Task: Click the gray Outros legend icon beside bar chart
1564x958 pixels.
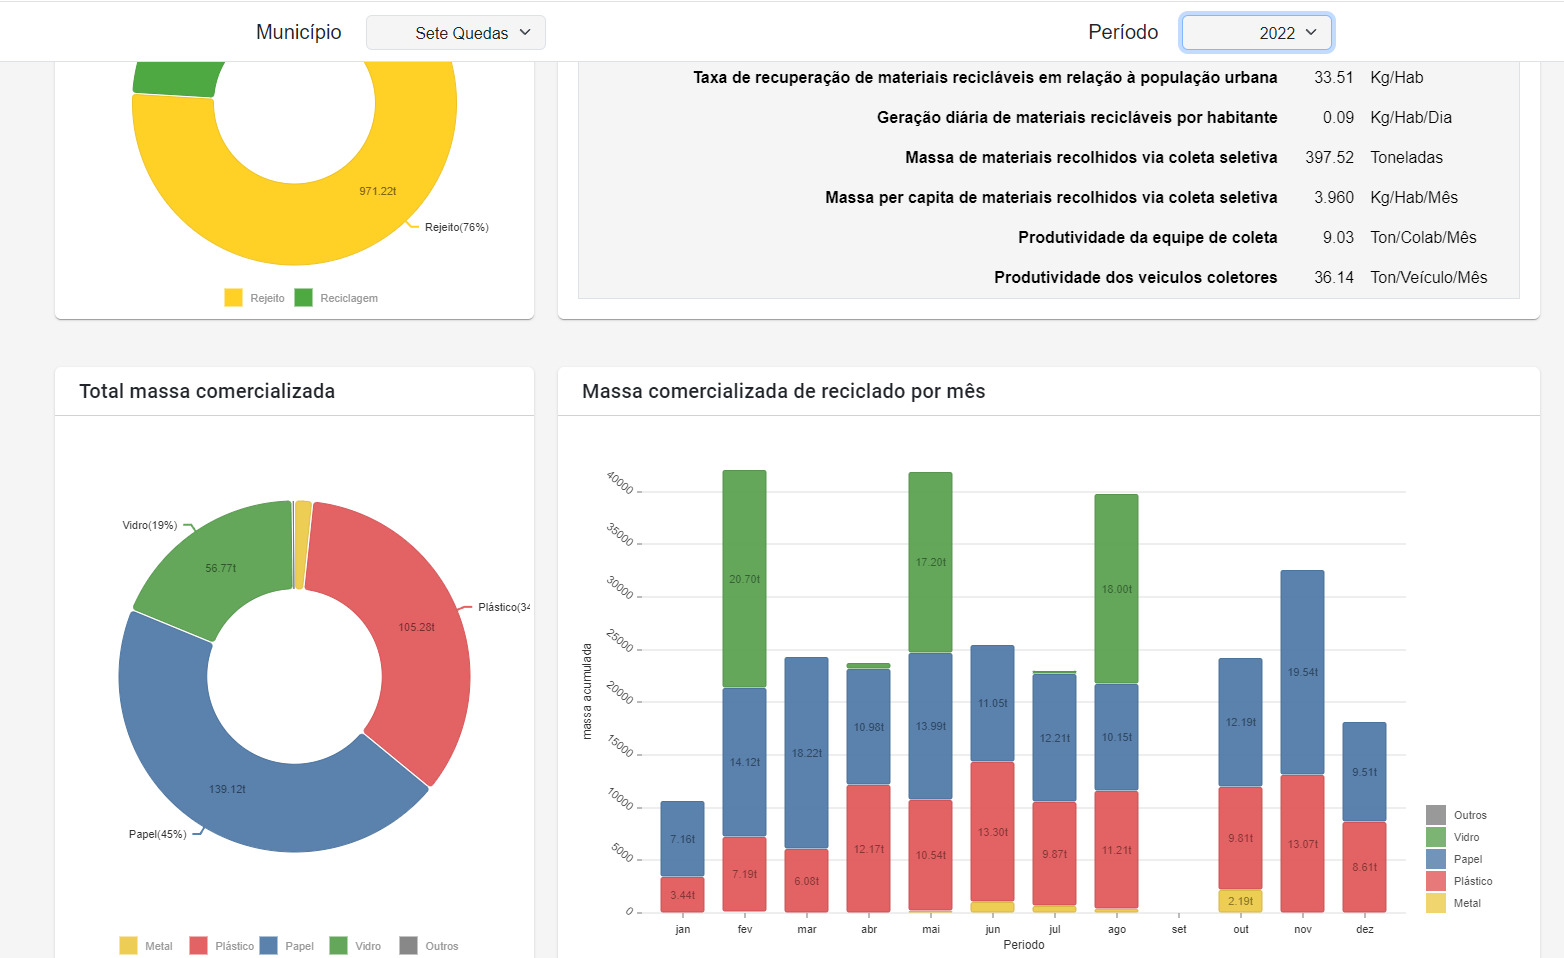Action: (x=1436, y=815)
